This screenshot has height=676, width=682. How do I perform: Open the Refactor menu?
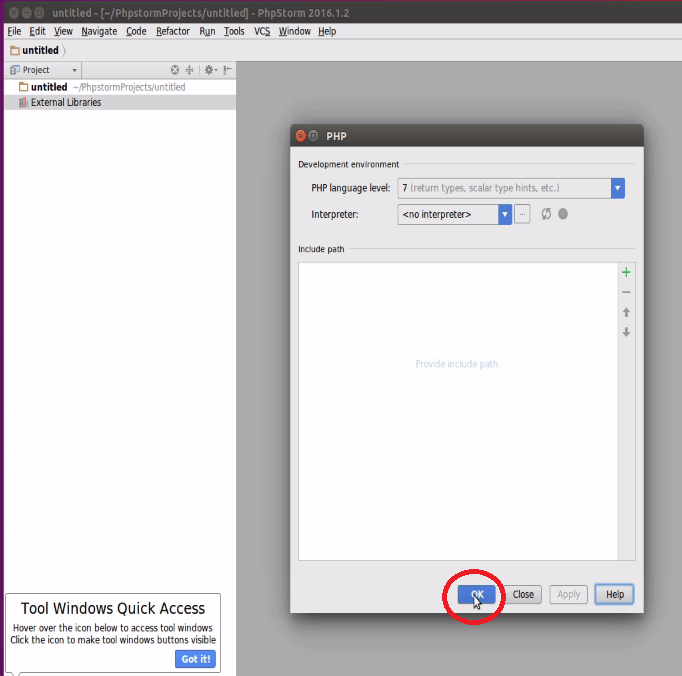[173, 31]
